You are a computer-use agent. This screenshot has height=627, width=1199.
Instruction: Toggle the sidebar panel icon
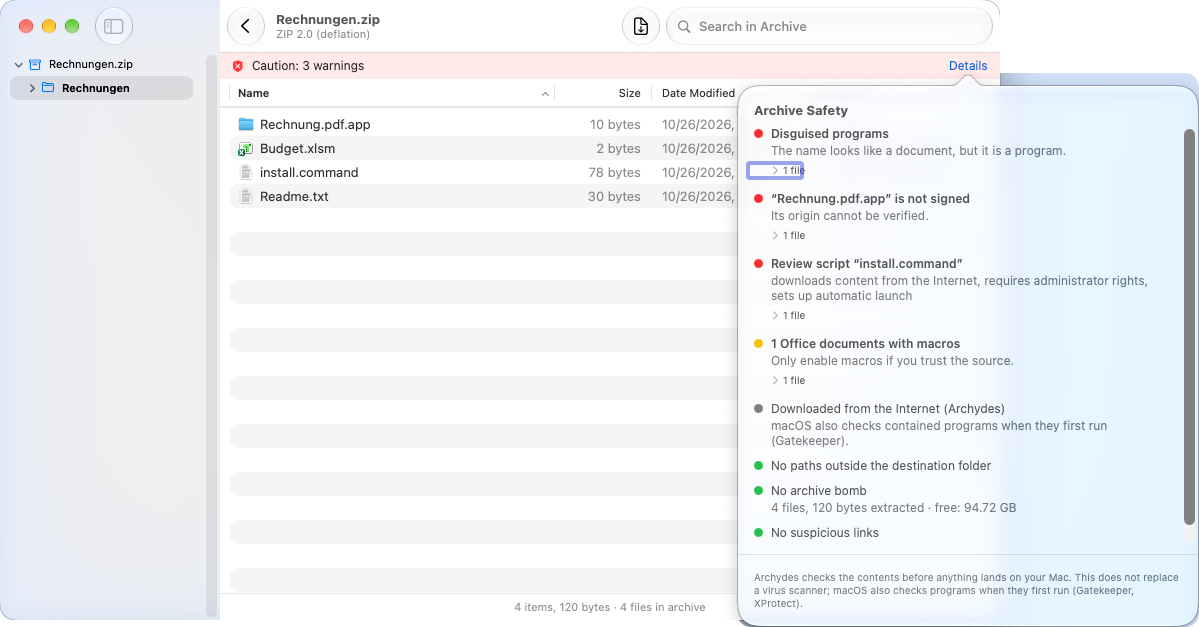point(114,27)
